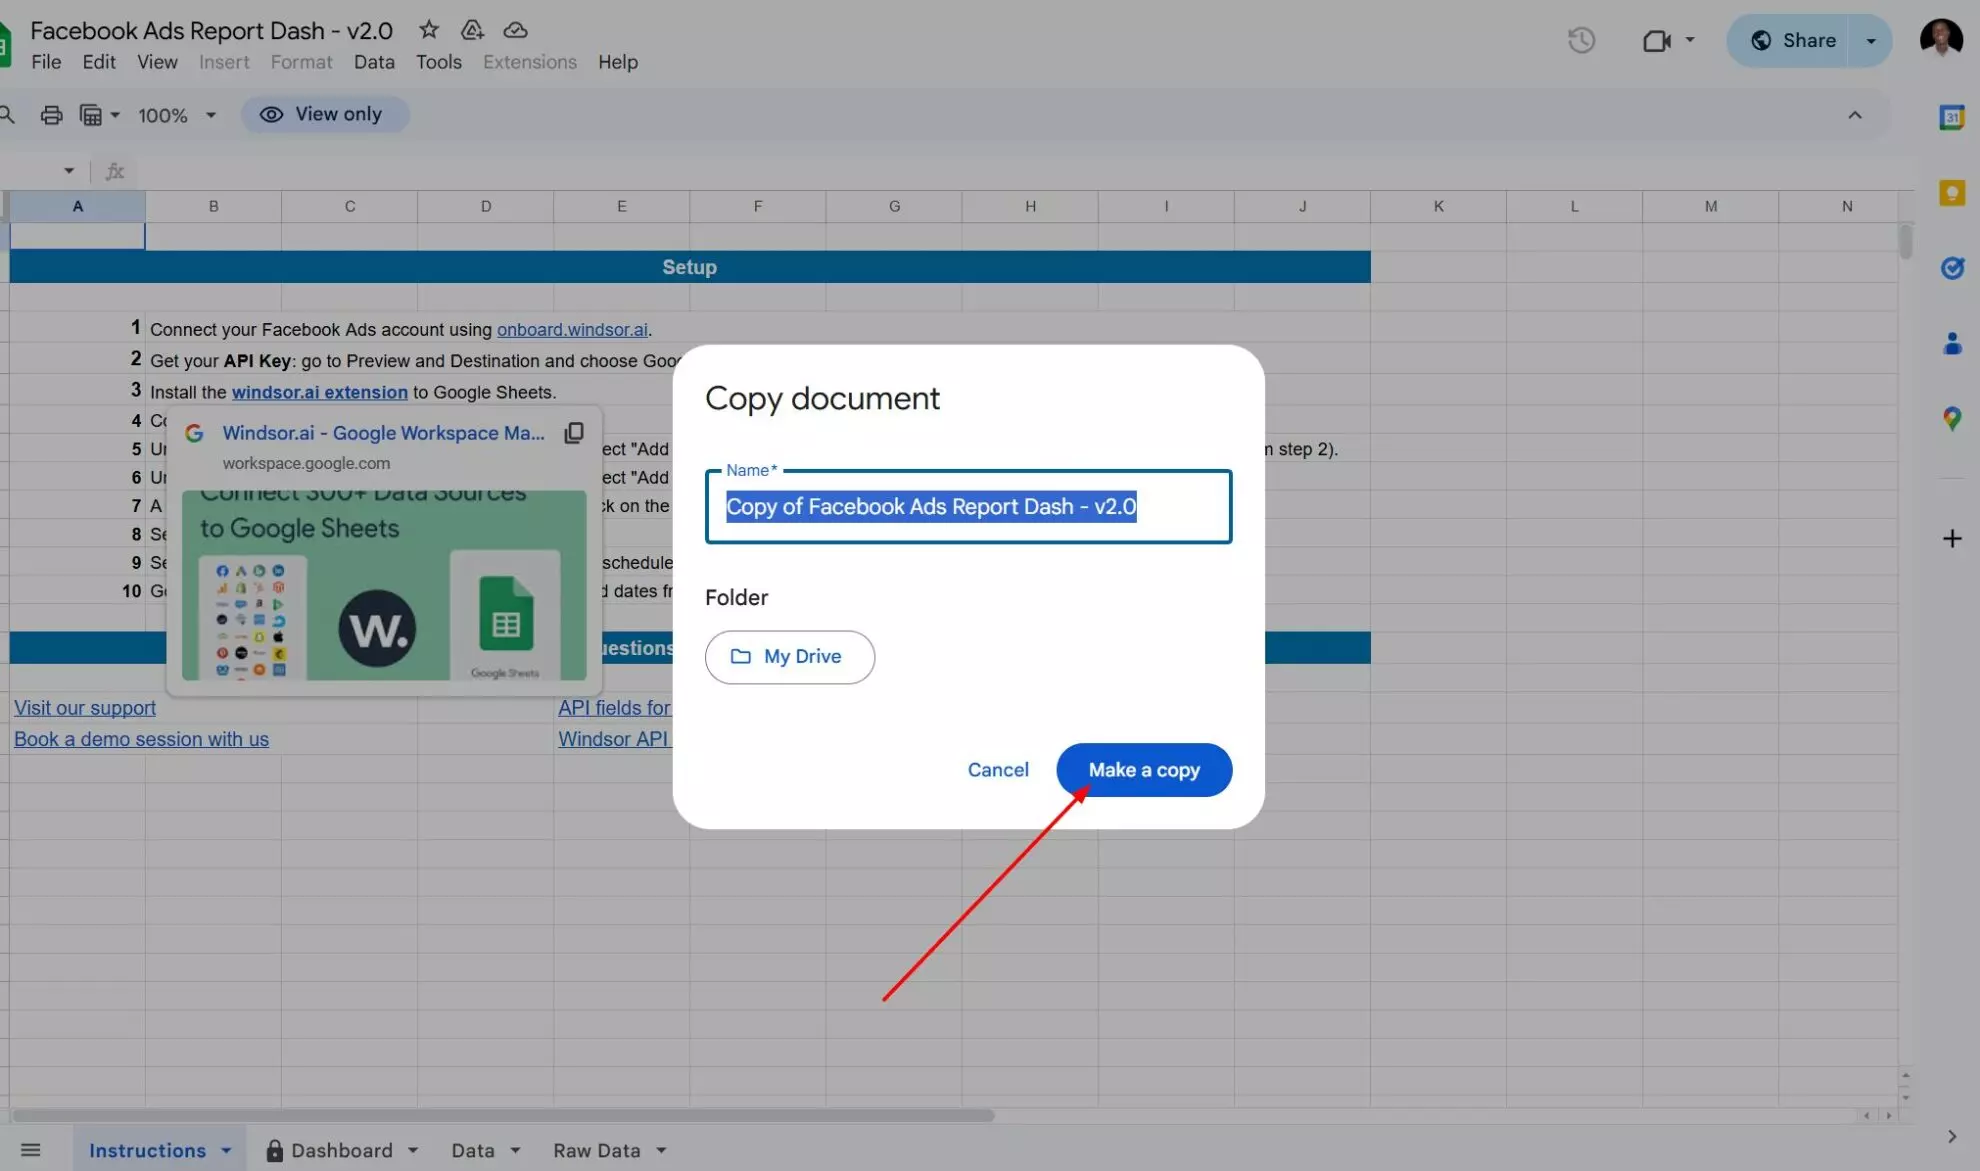The height and width of the screenshot is (1171, 1980).
Task: Open the onboard.windsor.ai link
Action: pos(572,330)
